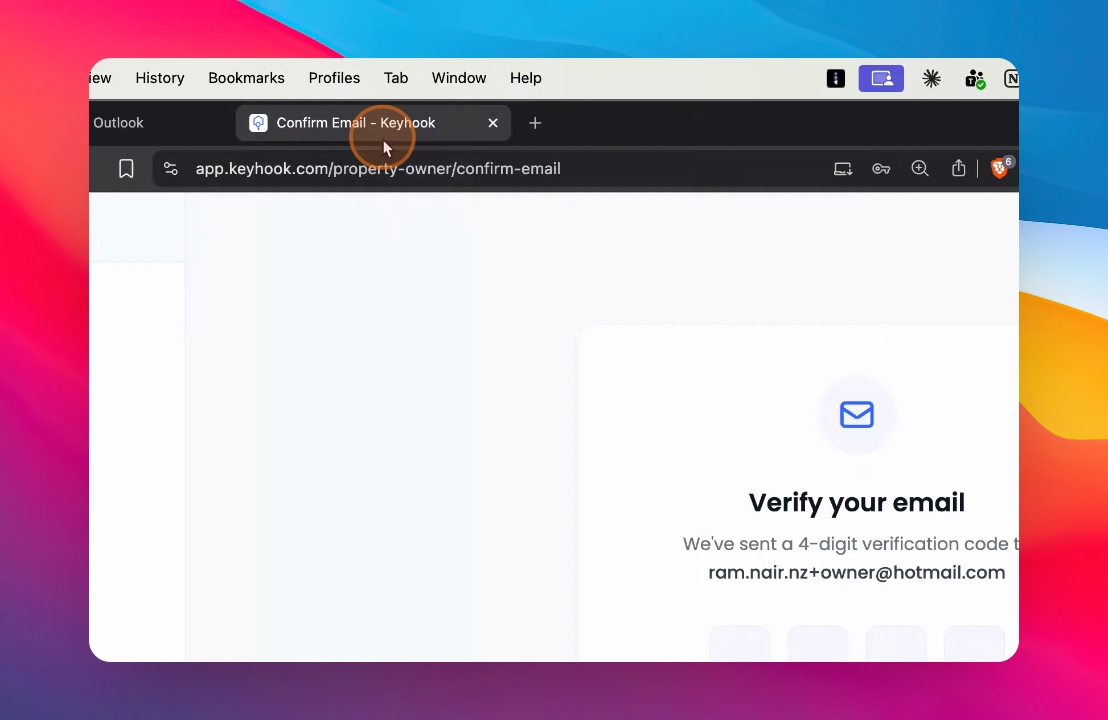Screen dimensions: 1108x720
Task: Open a new browser tab
Action: 535,123
